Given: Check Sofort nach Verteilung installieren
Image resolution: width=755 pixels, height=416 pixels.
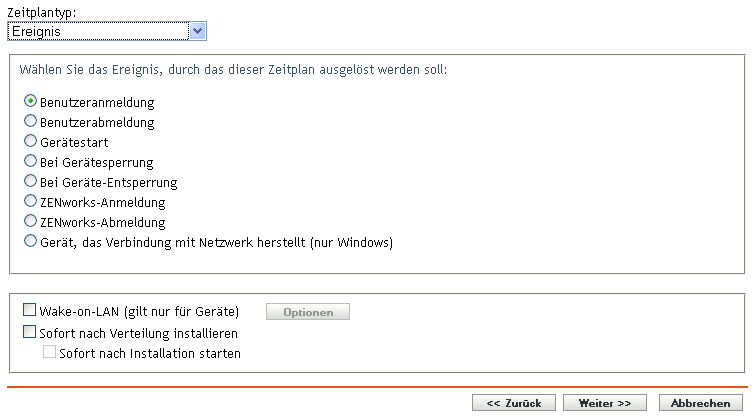Looking at the screenshot, I should (x=28, y=333).
